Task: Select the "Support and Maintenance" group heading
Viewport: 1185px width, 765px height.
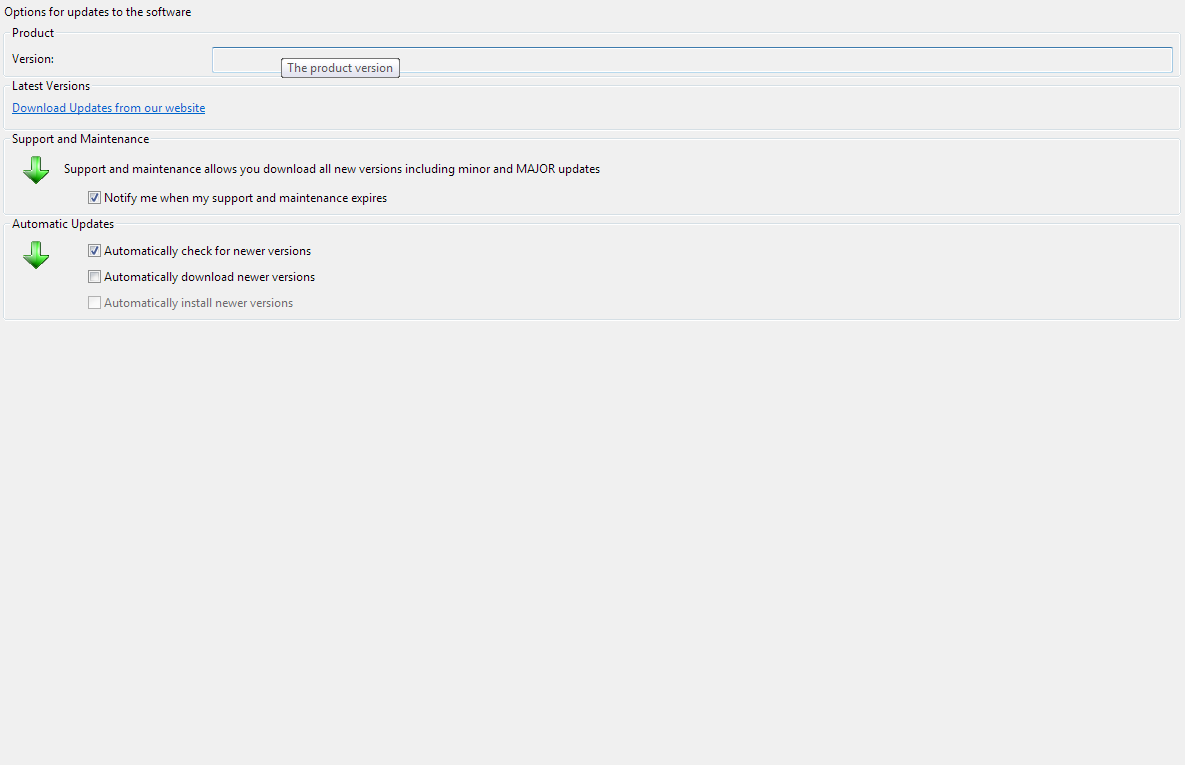Action: point(80,139)
